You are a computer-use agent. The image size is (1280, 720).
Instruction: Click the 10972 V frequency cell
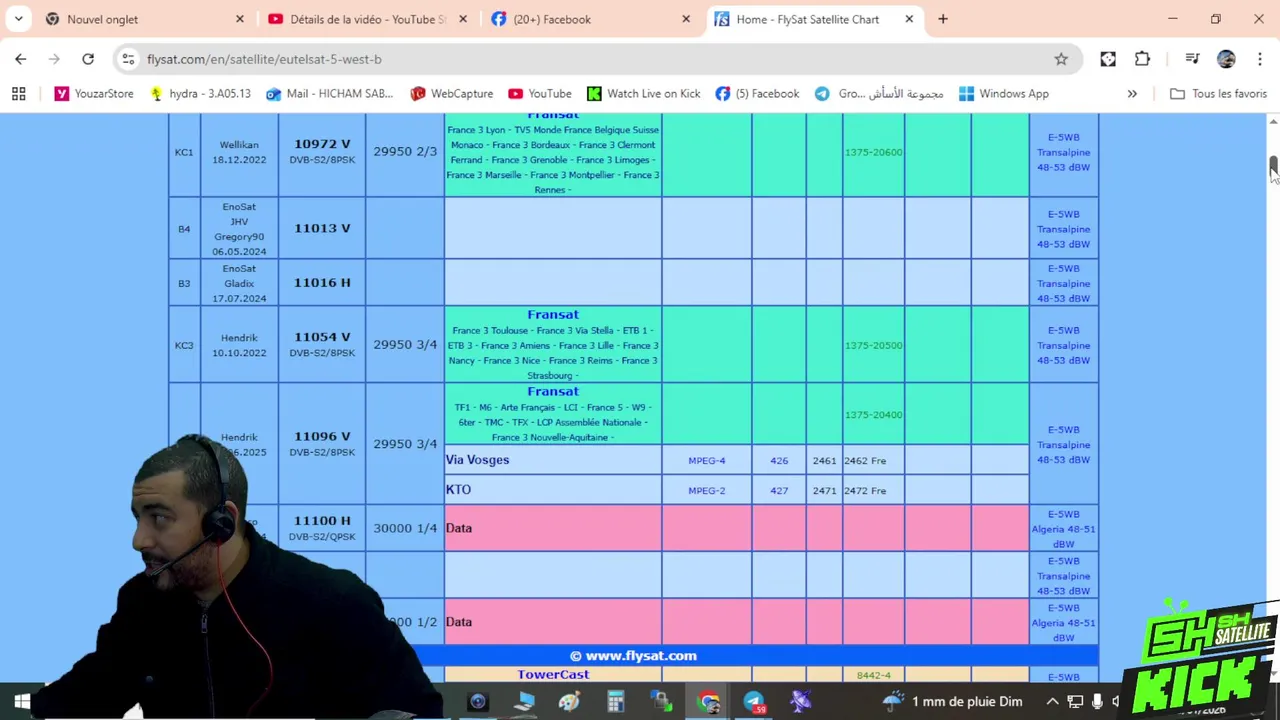click(322, 151)
